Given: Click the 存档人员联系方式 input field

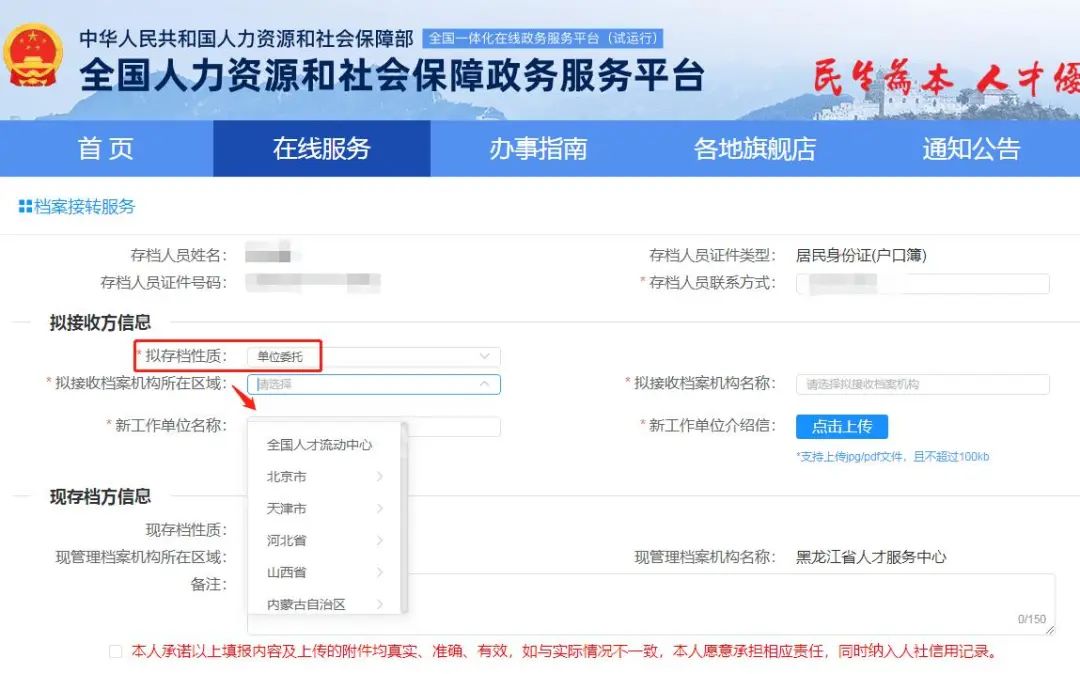Looking at the screenshot, I should point(922,283).
